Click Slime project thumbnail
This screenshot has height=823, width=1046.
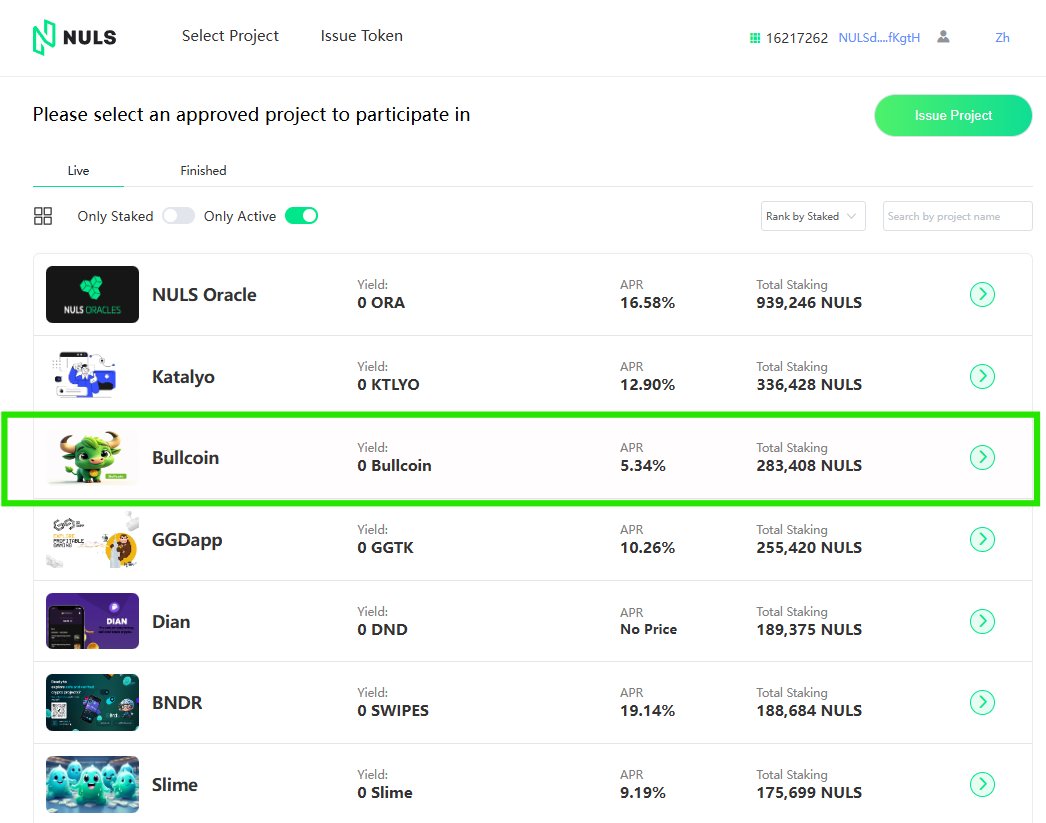(92, 784)
